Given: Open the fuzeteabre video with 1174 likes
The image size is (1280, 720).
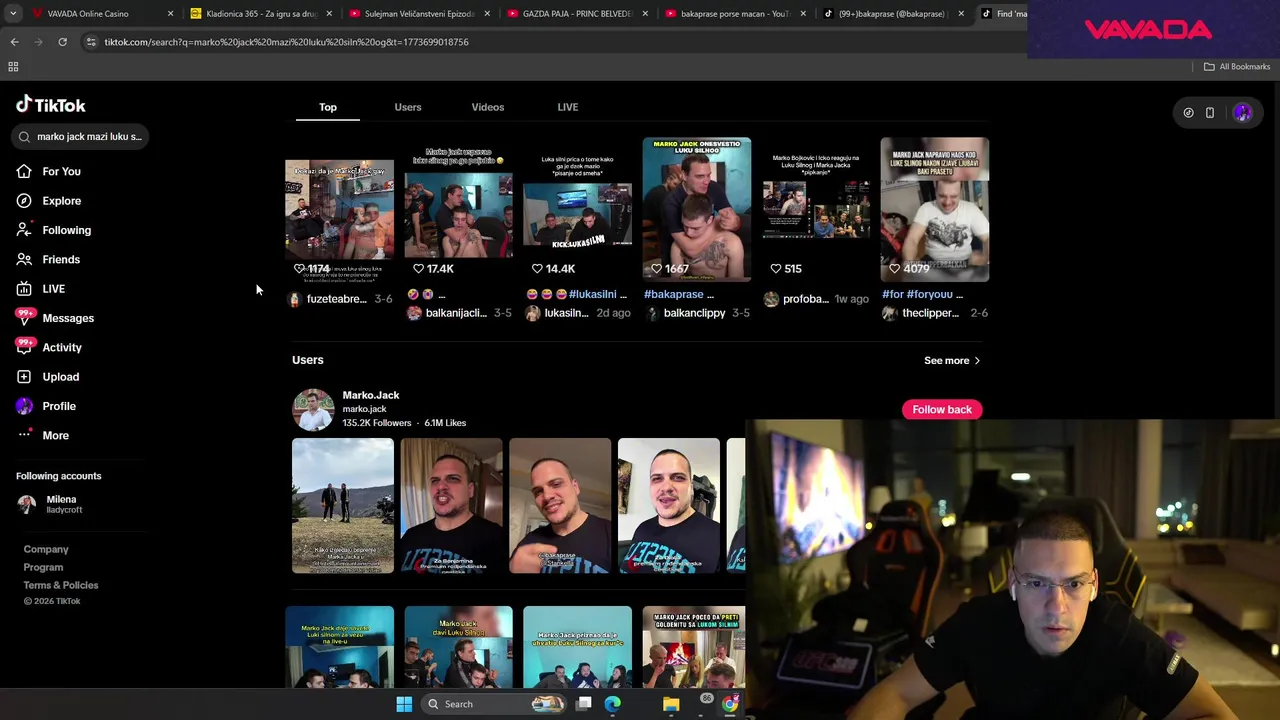Looking at the screenshot, I should coord(339,209).
